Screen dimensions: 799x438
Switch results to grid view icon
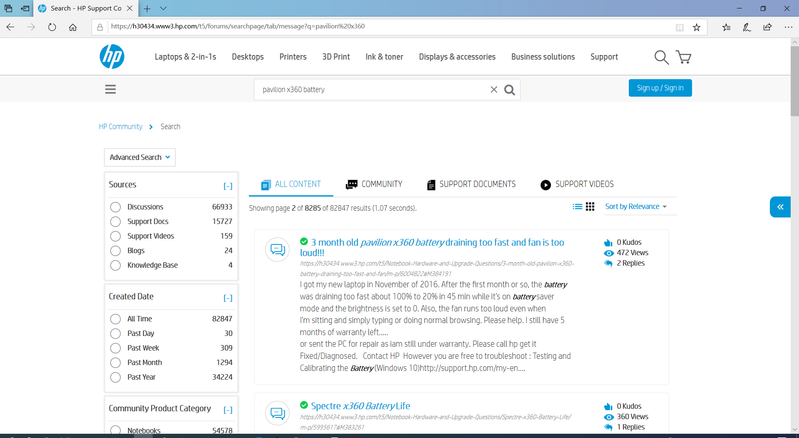(x=590, y=207)
